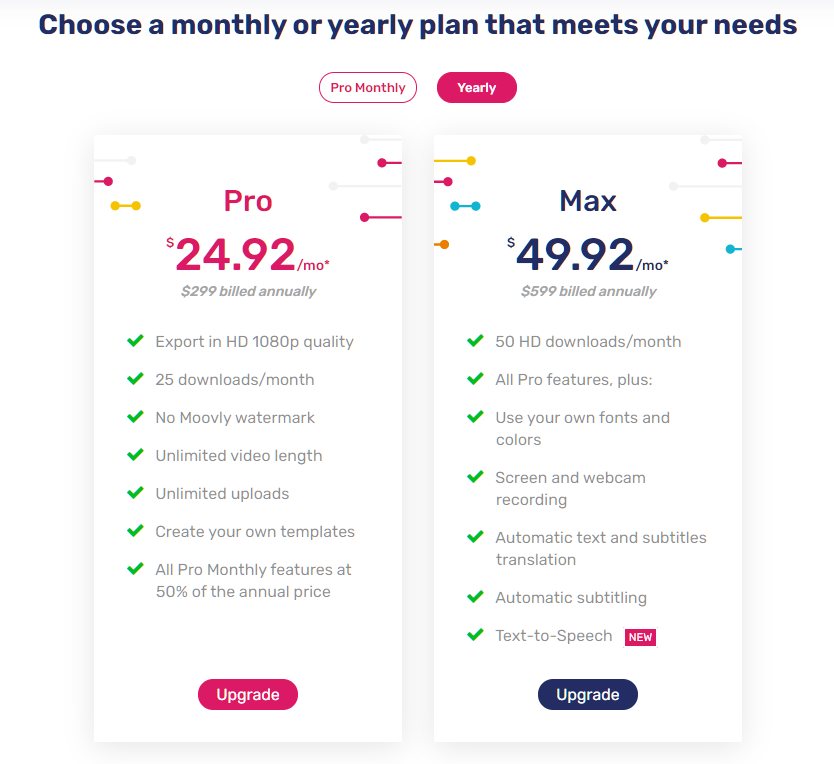This screenshot has height=764, width=834.
Task: Click the Pro plan title
Action: pos(248,201)
